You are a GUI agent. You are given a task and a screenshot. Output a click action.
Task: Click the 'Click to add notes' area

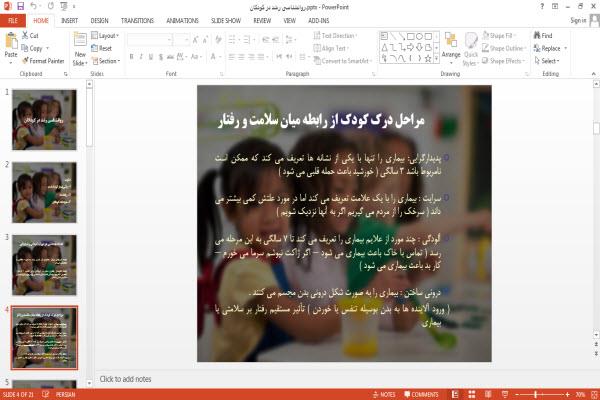pos(126,379)
